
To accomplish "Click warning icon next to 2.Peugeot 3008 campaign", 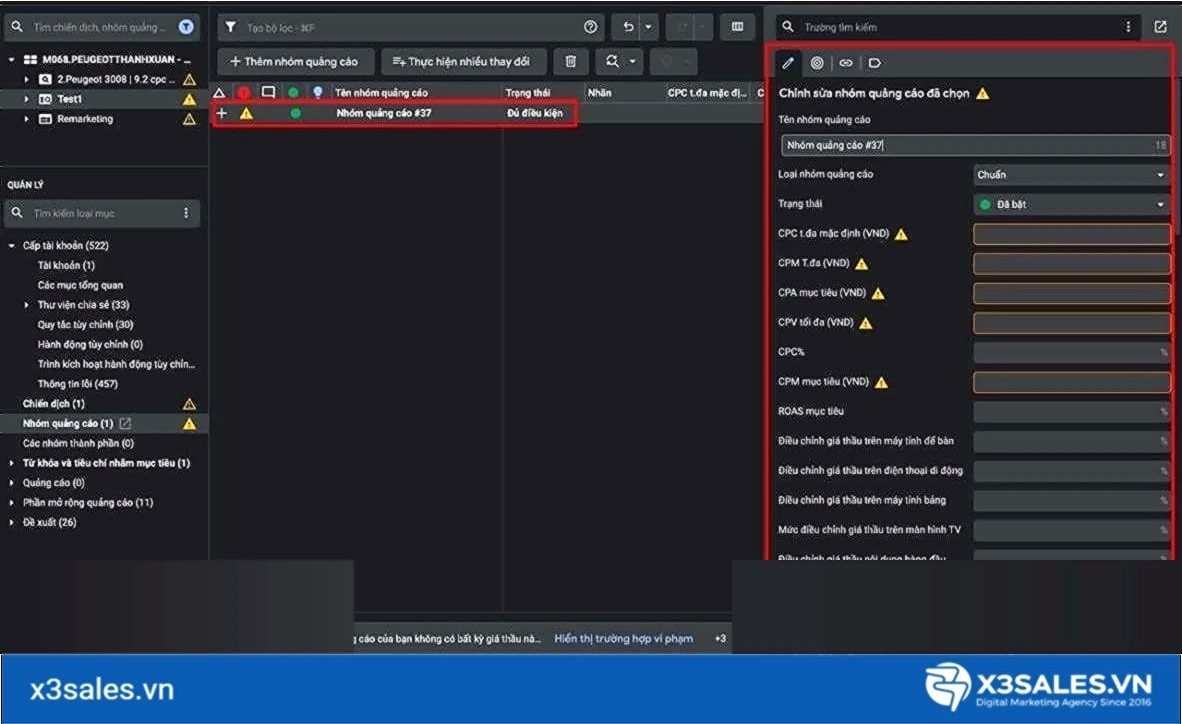I will point(189,79).
